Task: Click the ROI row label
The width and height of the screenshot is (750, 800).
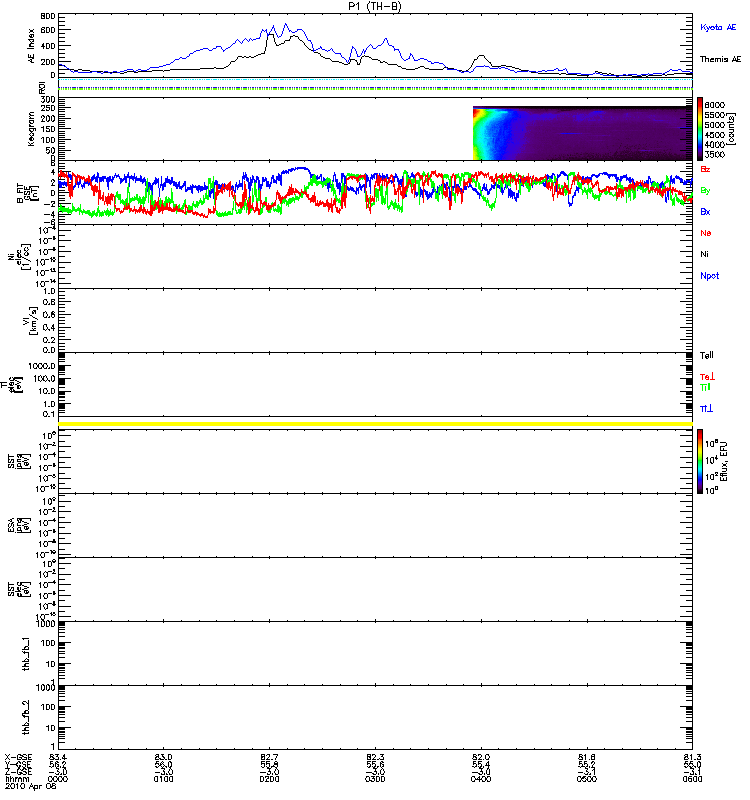Action: pos(42,89)
